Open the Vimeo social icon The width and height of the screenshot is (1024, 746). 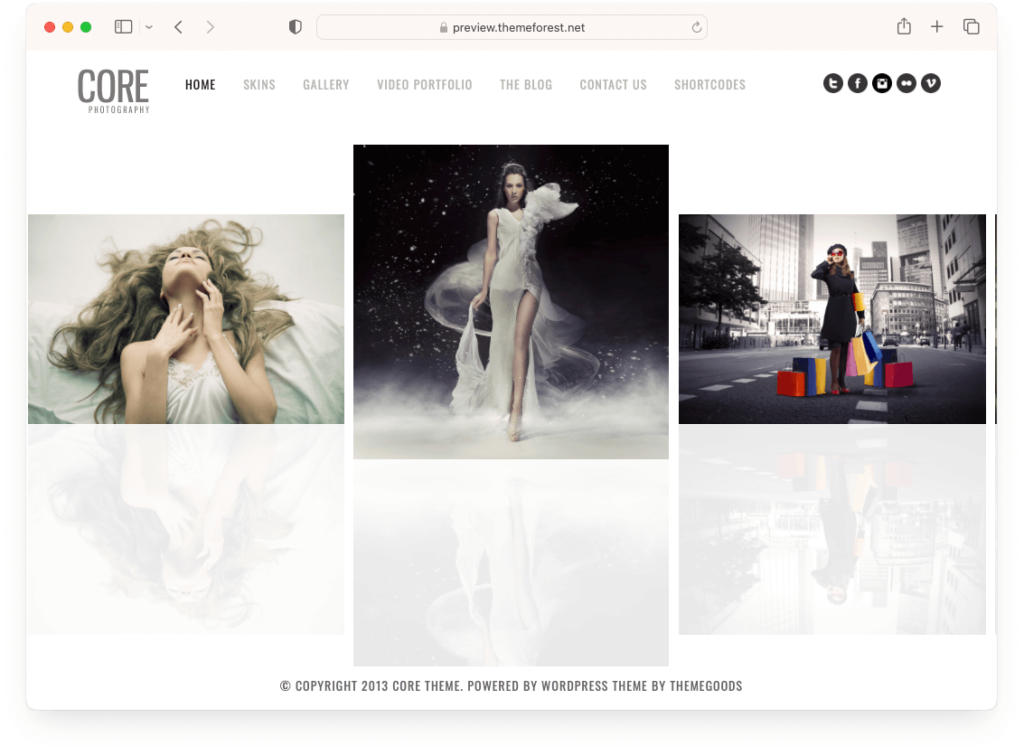coord(931,84)
